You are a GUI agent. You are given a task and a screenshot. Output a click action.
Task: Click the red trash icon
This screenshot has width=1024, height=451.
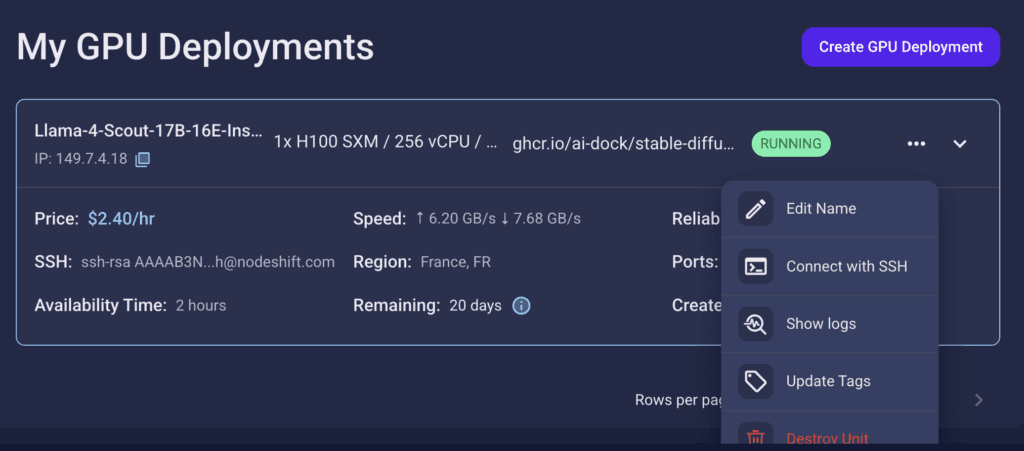(x=756, y=437)
